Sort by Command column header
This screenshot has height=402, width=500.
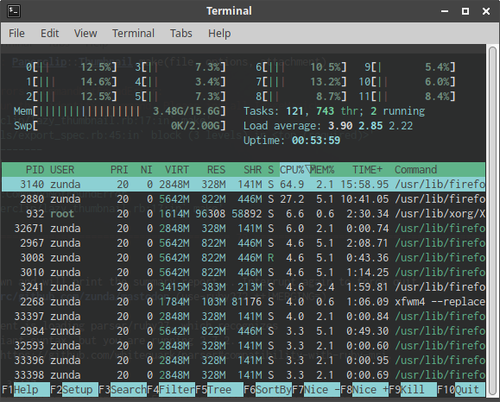tap(415, 170)
